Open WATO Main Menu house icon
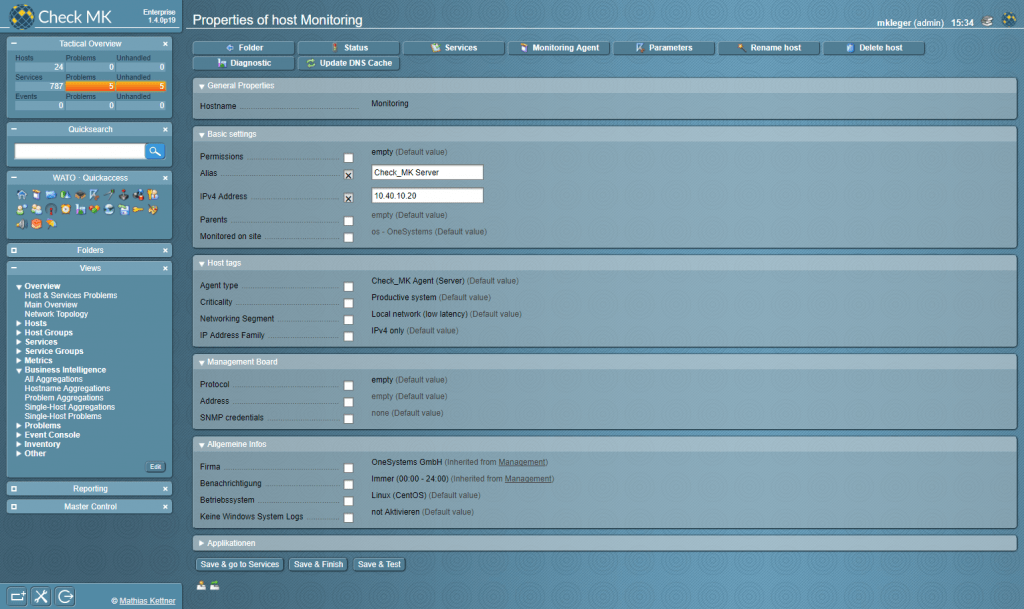Image resolution: width=1024 pixels, height=609 pixels. tap(22, 195)
